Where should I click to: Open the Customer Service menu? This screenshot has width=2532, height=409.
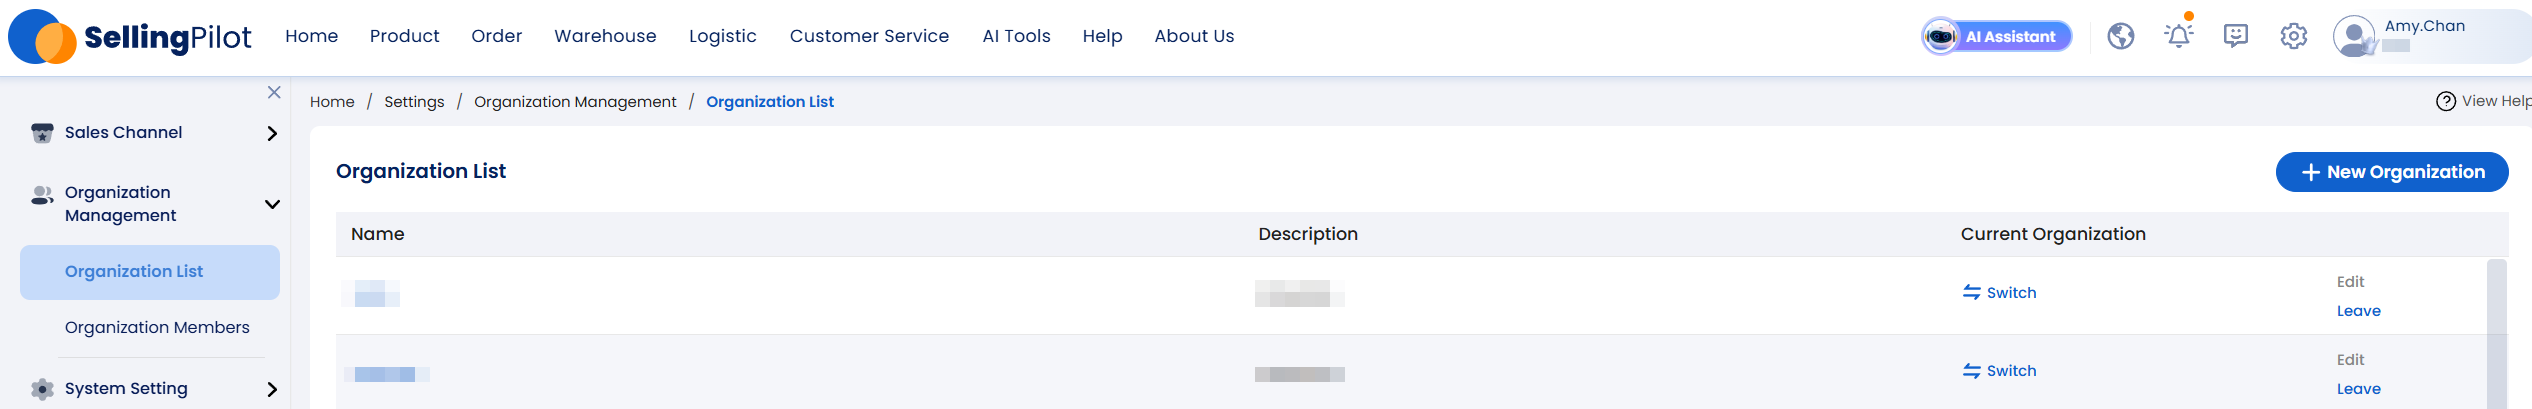[869, 36]
